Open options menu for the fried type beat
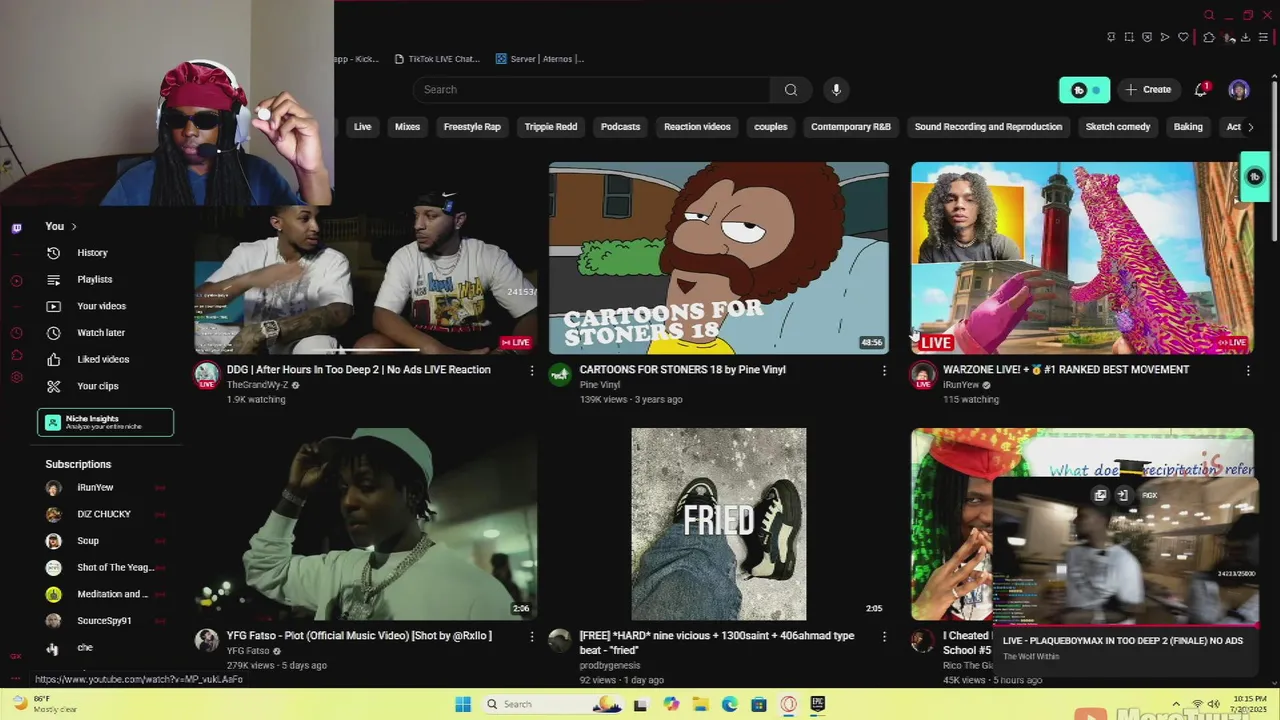Viewport: 1280px width, 720px height. pyautogui.click(x=884, y=636)
